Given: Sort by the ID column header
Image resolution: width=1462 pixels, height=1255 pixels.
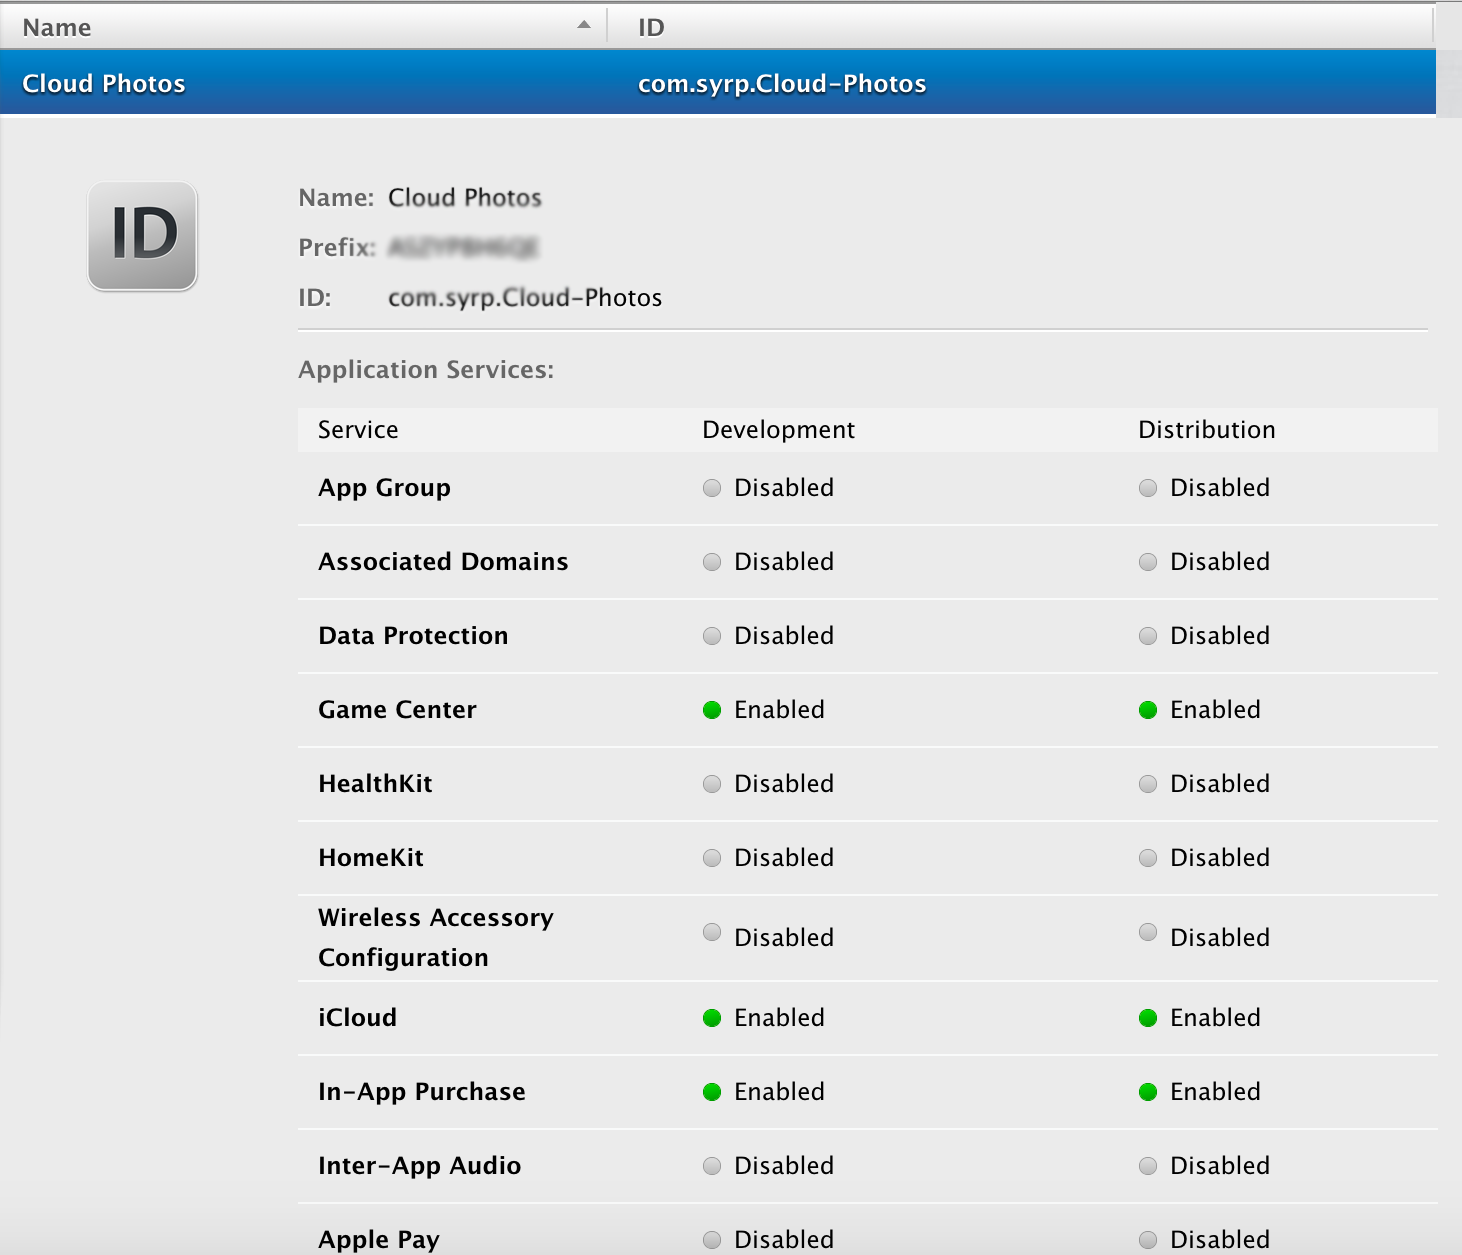Looking at the screenshot, I should pos(1021,27).
